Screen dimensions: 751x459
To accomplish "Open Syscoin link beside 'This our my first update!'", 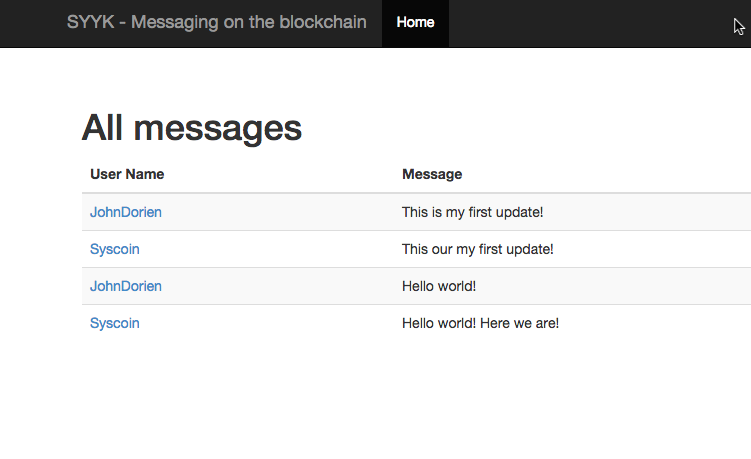I will (x=114, y=249).
